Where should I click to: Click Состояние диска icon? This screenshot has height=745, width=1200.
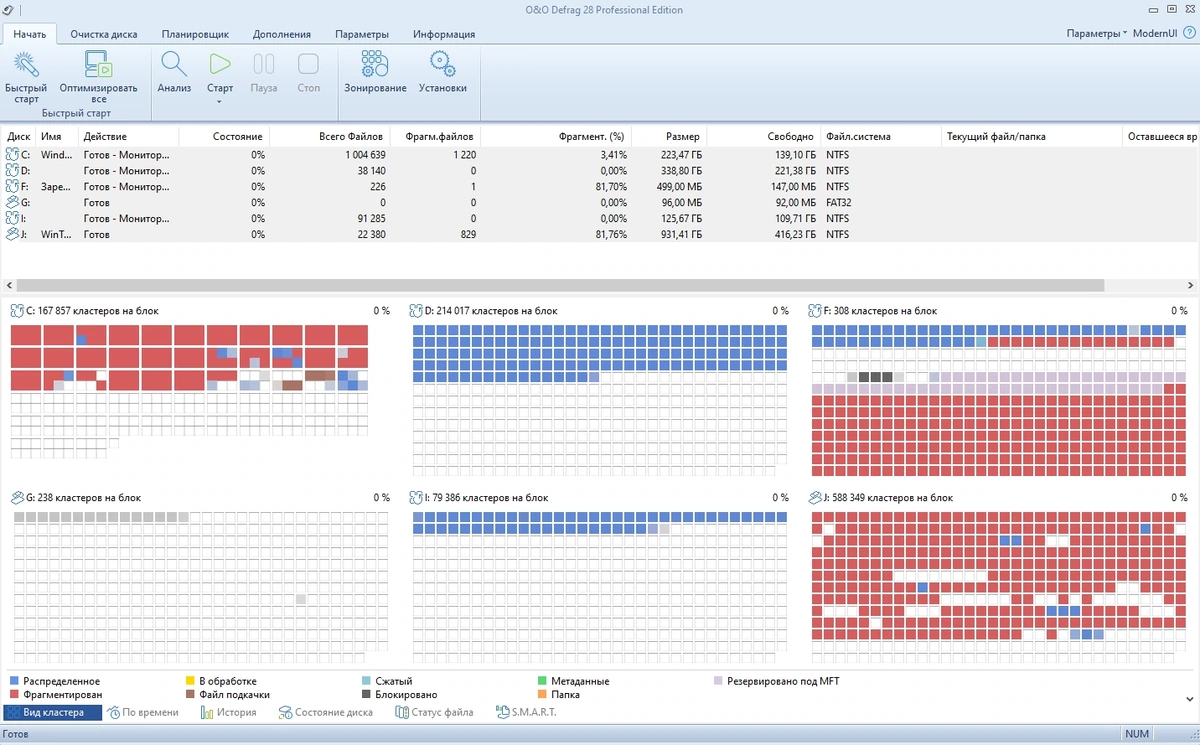point(284,712)
